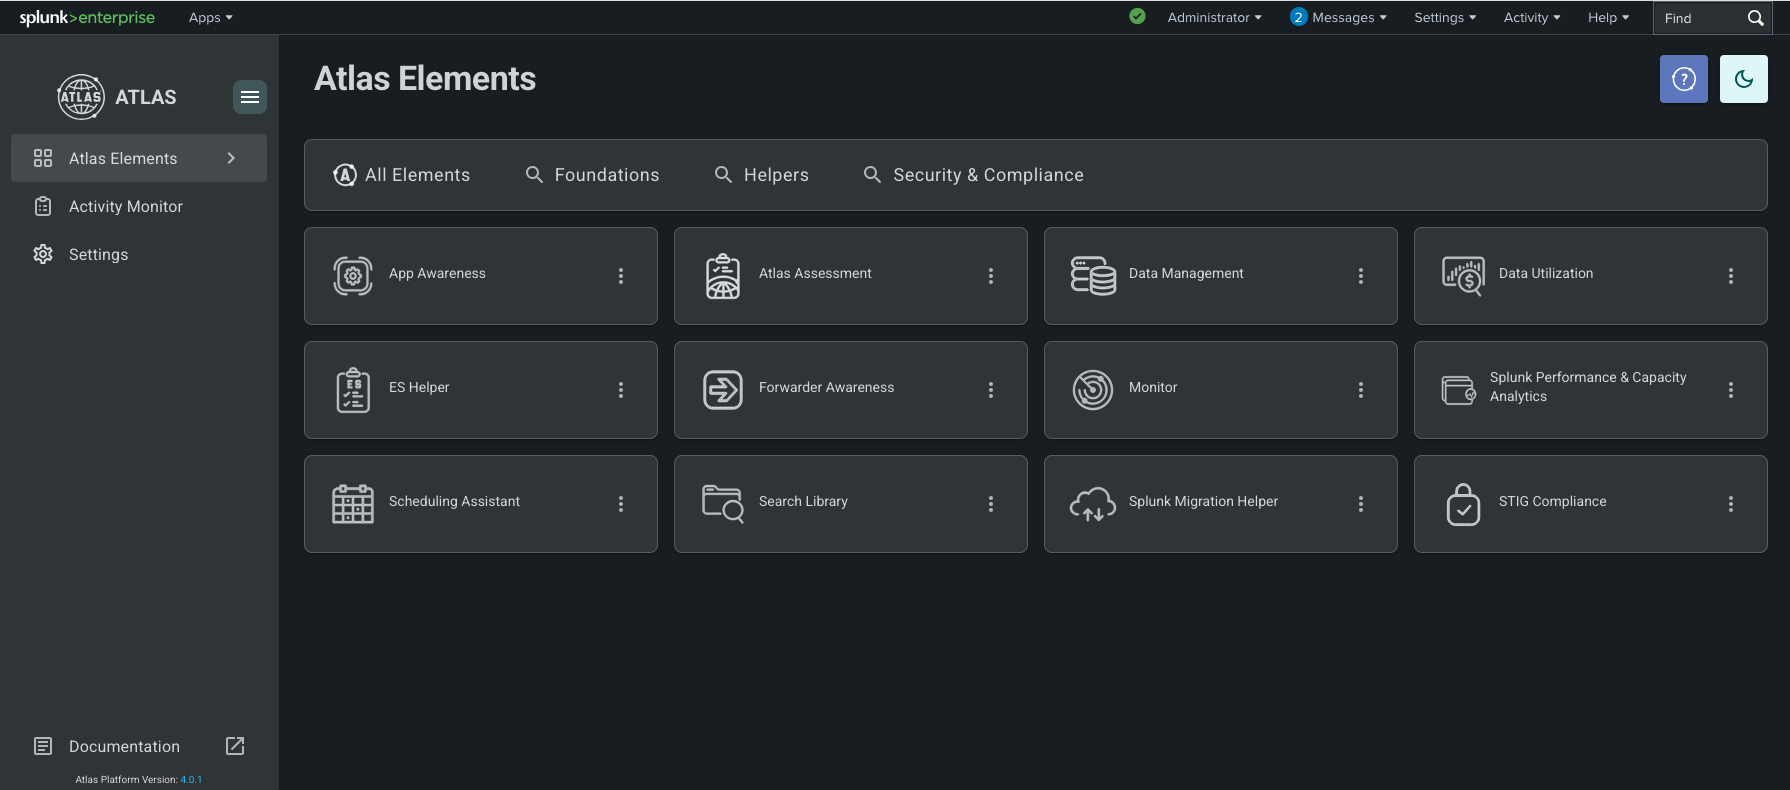Click the Activity Monitor clipboard icon
Viewport: 1790px width, 790px height.
[x=43, y=206]
